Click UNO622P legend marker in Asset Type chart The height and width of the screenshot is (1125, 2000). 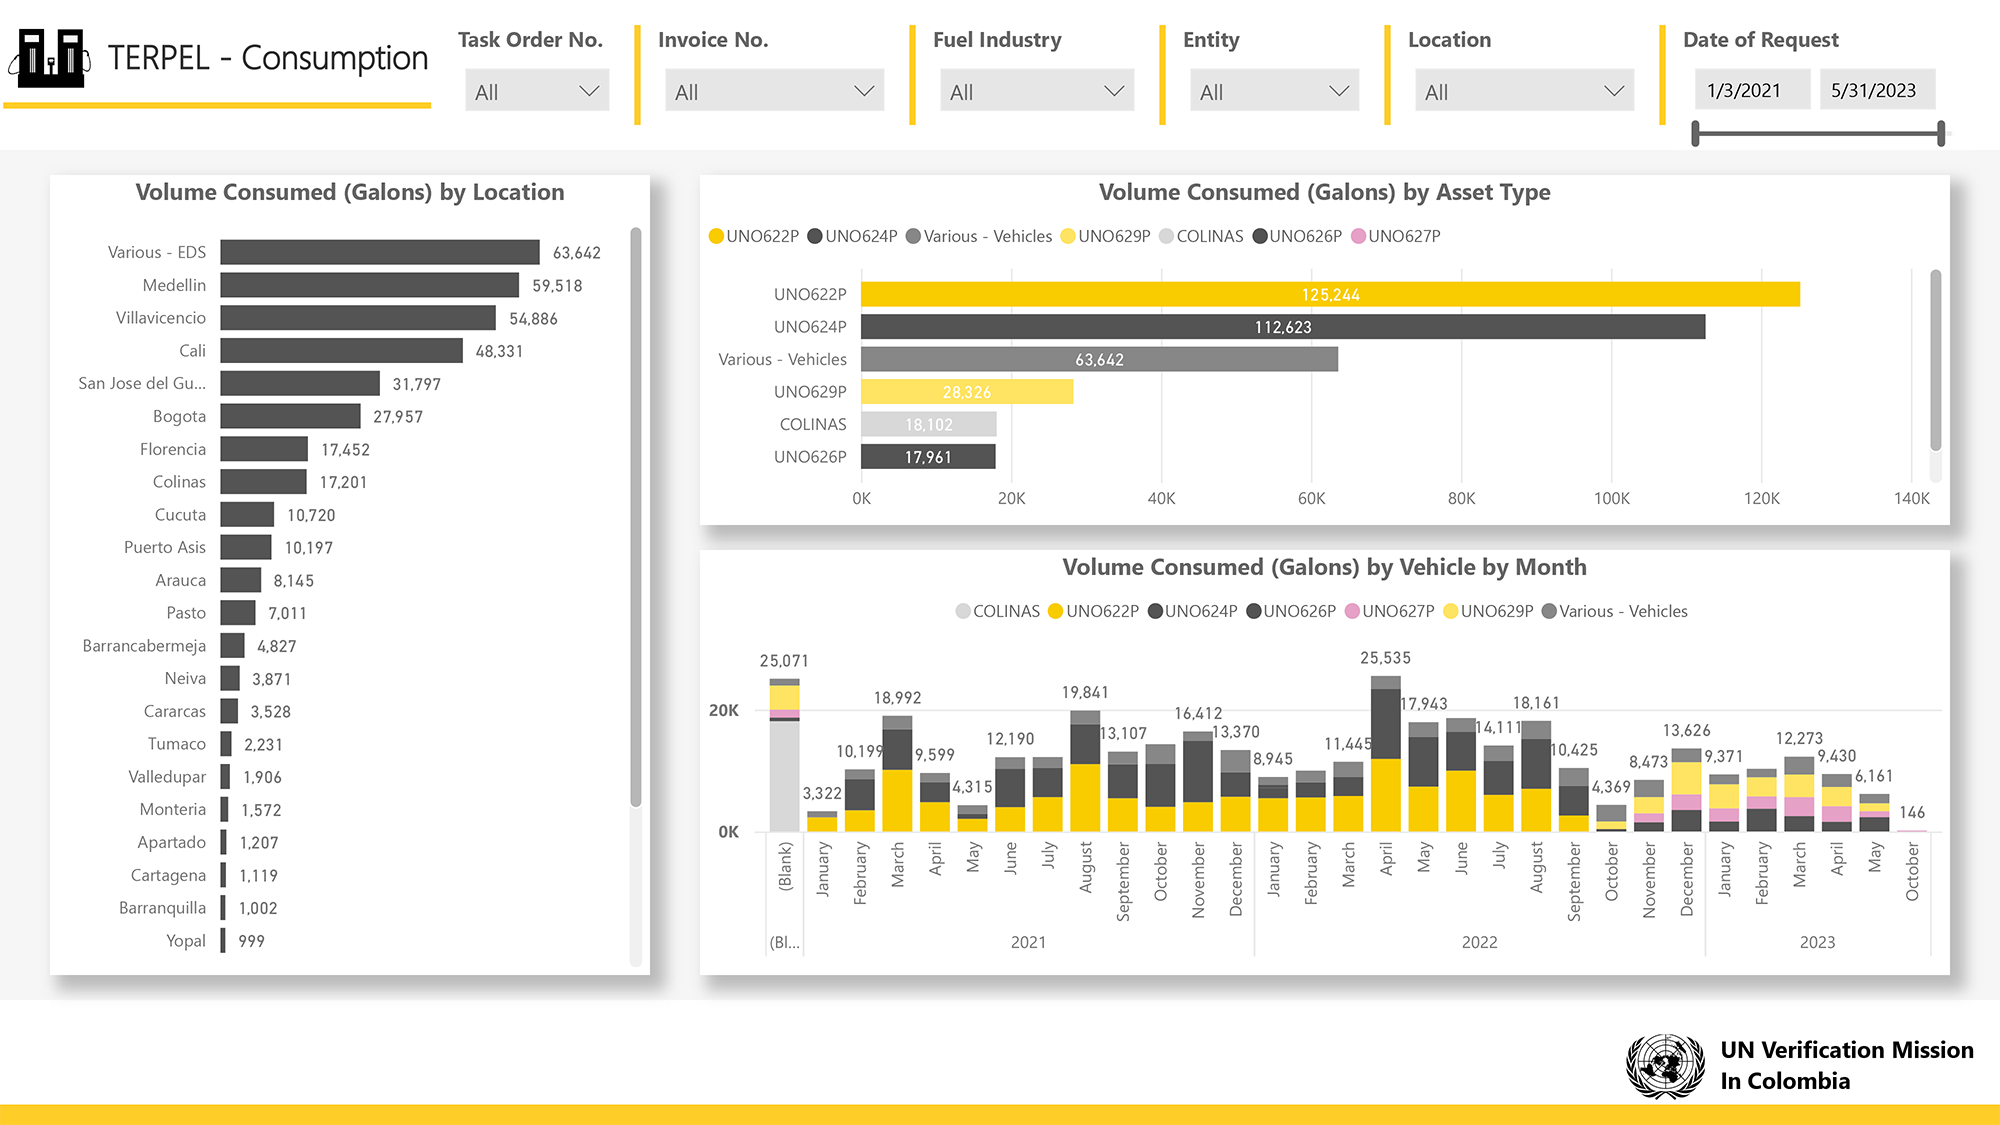[716, 236]
